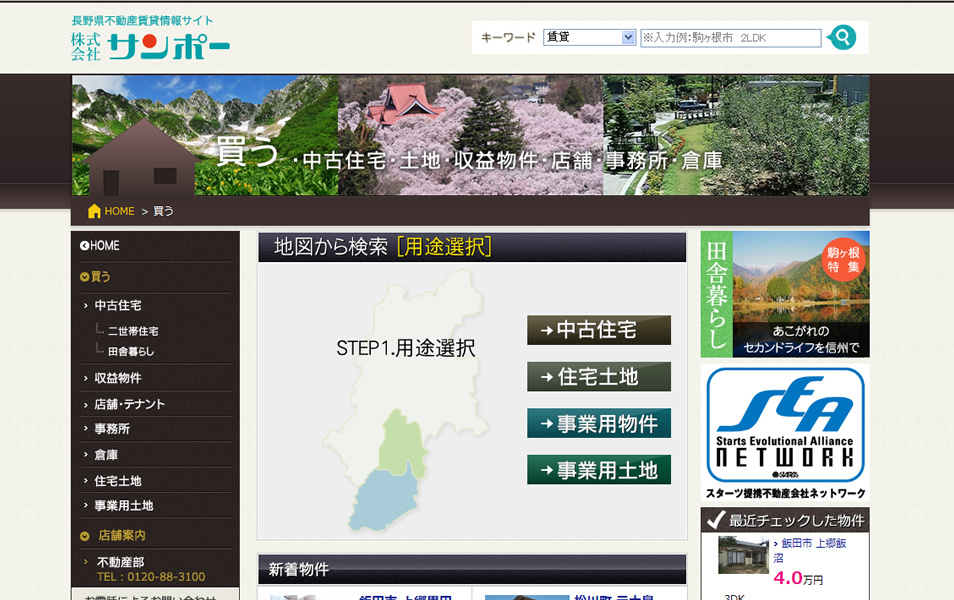Open 事業用土地 sidebar item

(124, 506)
